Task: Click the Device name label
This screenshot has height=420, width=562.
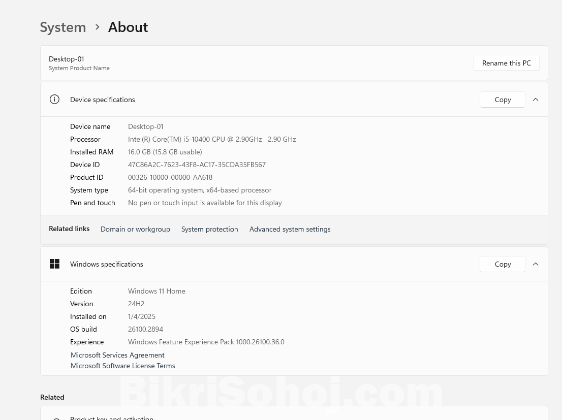Action: click(x=90, y=127)
